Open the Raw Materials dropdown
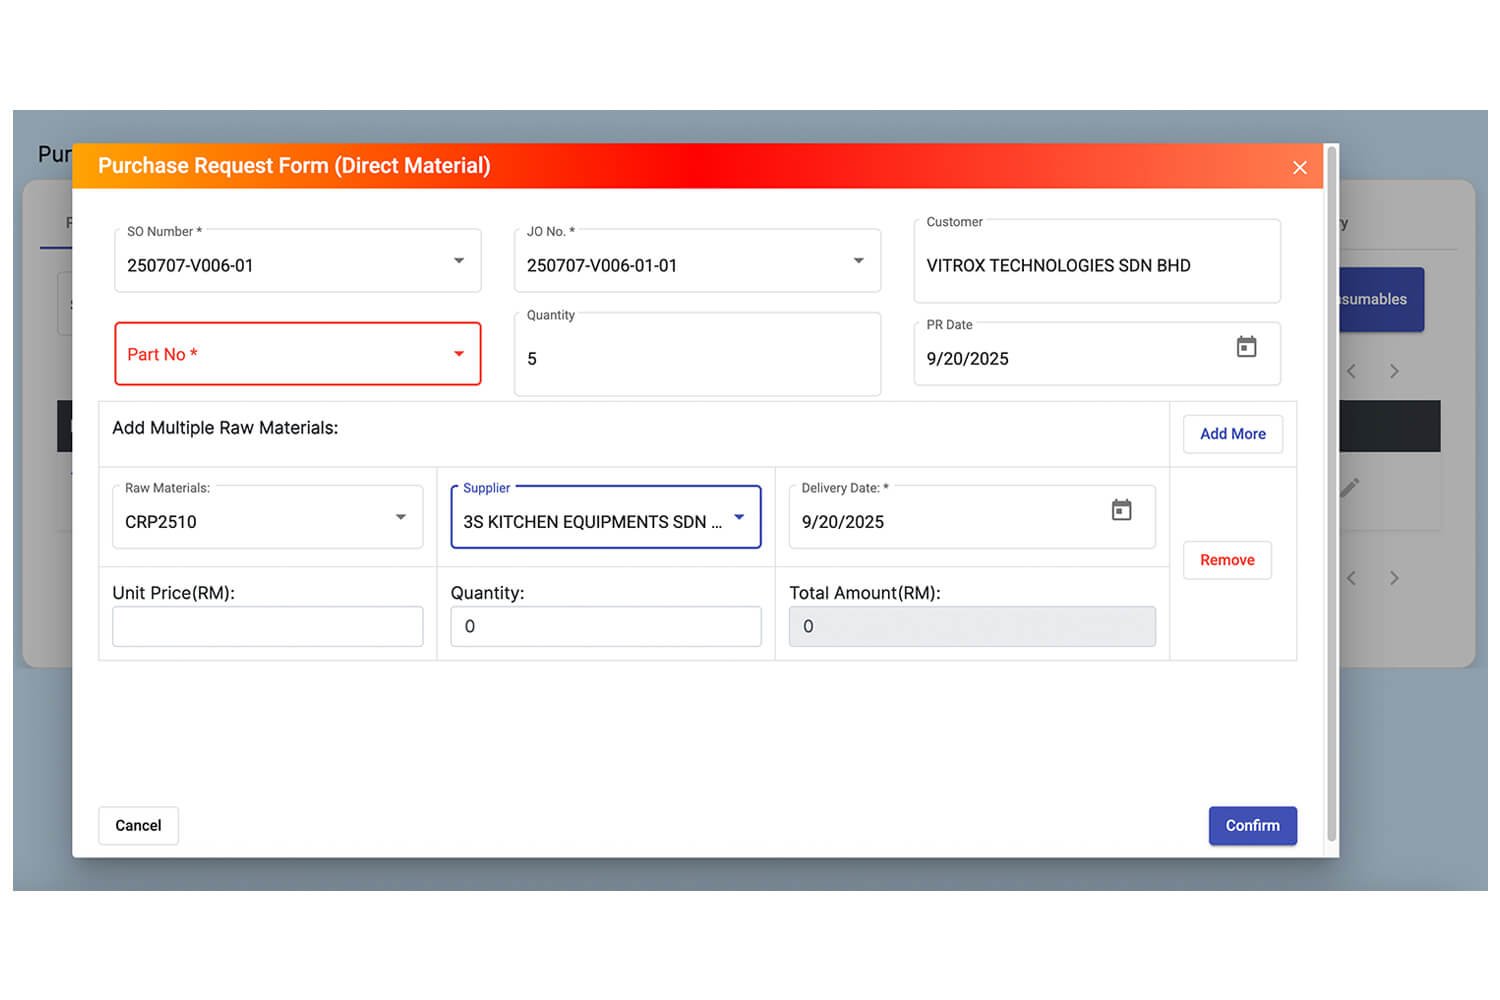1500x1000 pixels. pos(400,517)
